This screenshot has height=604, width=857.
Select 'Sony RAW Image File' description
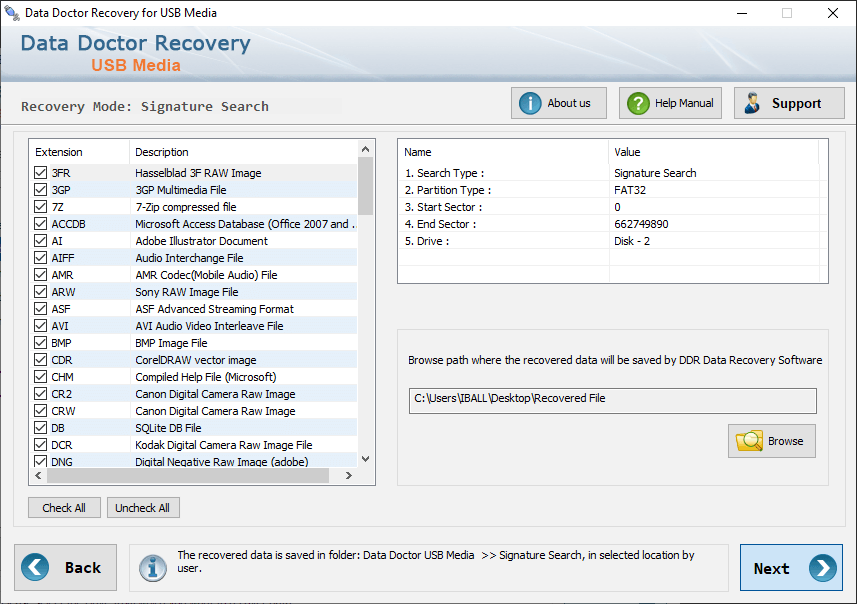click(187, 291)
